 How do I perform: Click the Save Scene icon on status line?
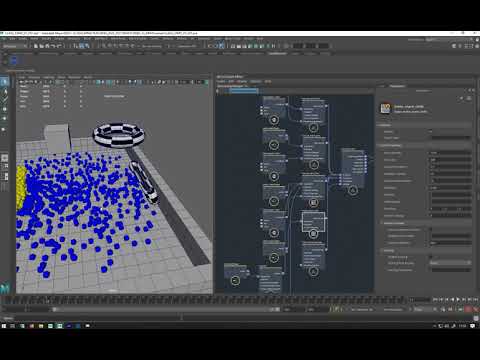pyautogui.click(x=47, y=46)
